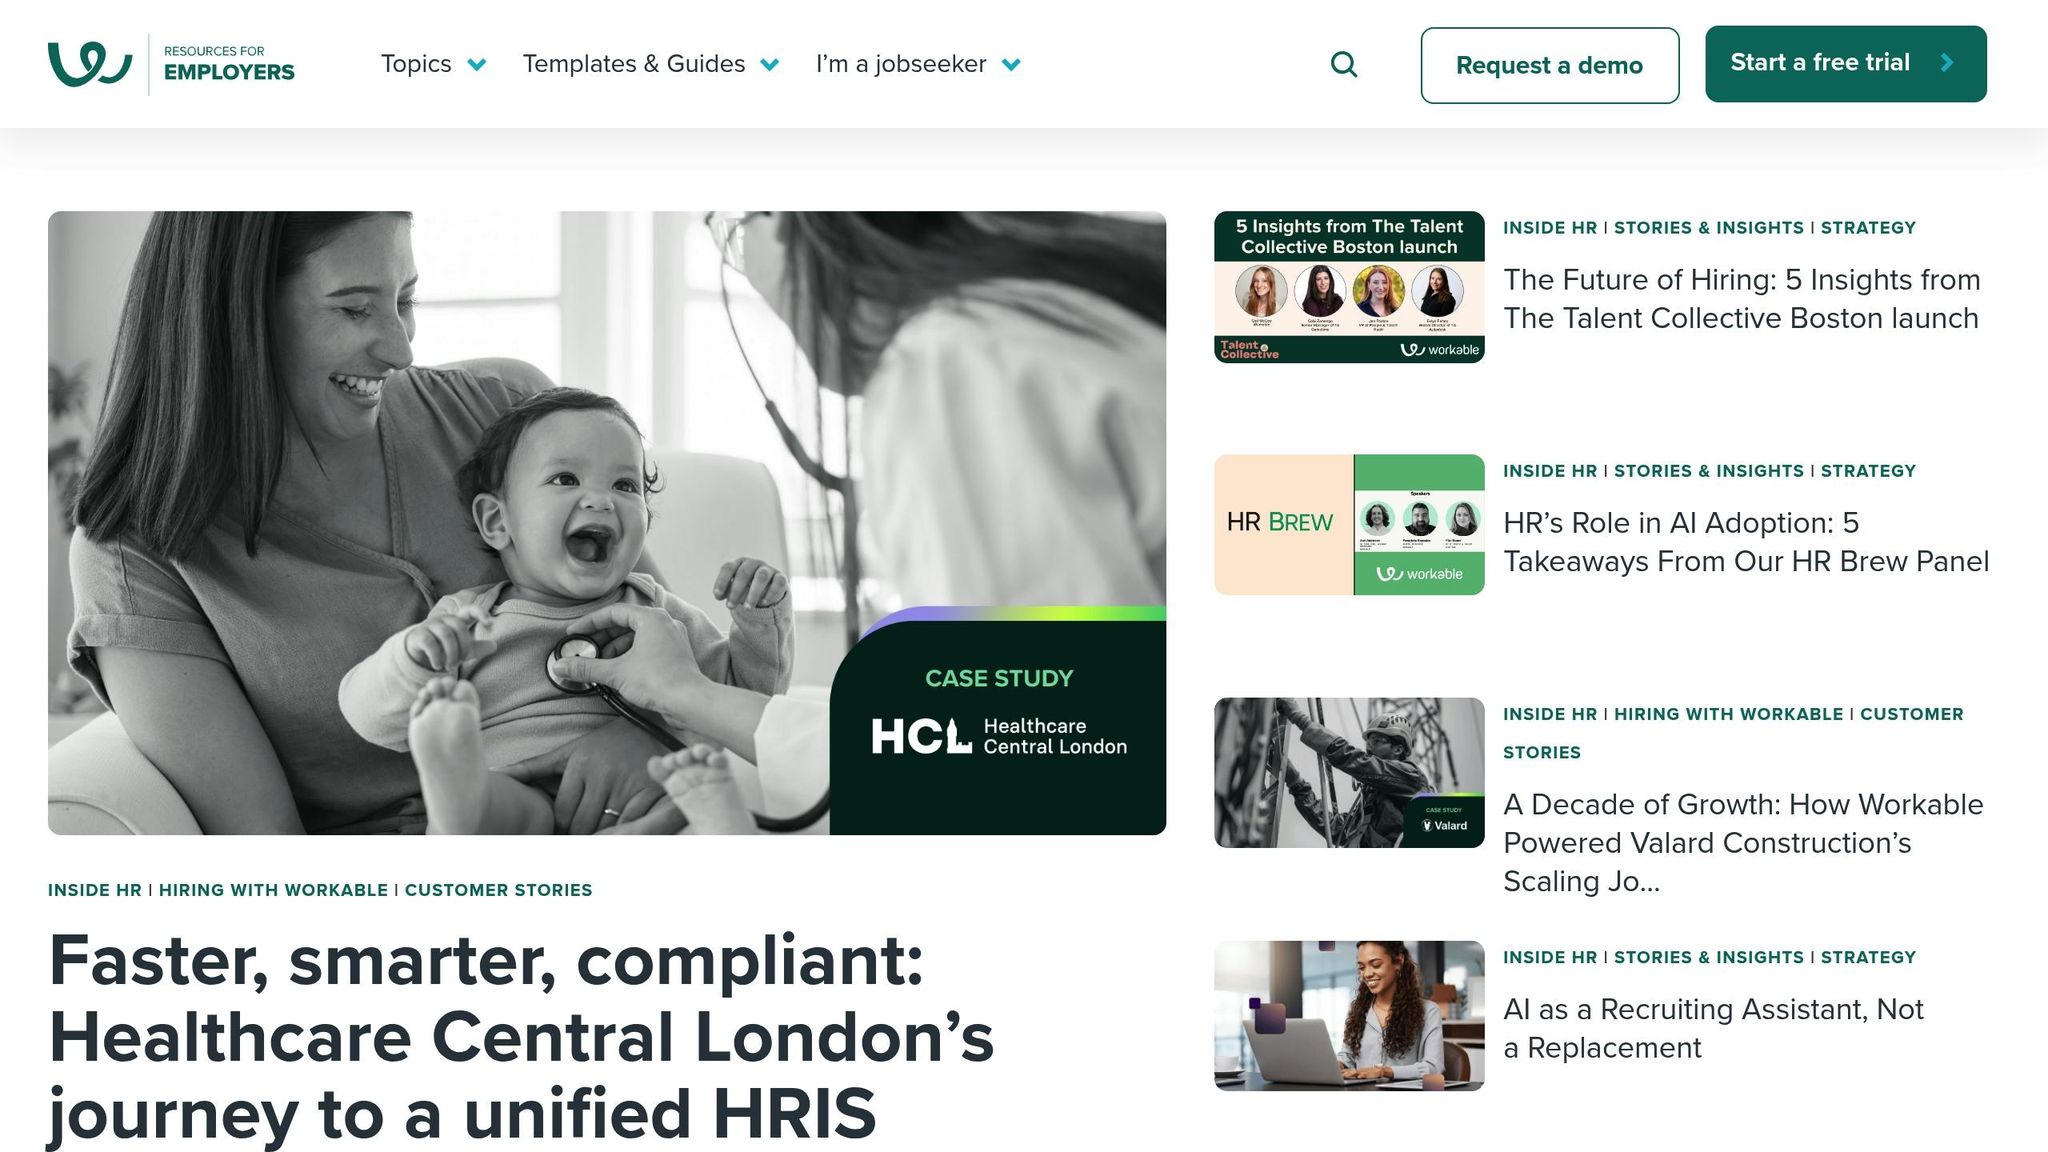2048x1152 pixels.
Task: Open the search magnifier icon
Action: pyautogui.click(x=1344, y=65)
